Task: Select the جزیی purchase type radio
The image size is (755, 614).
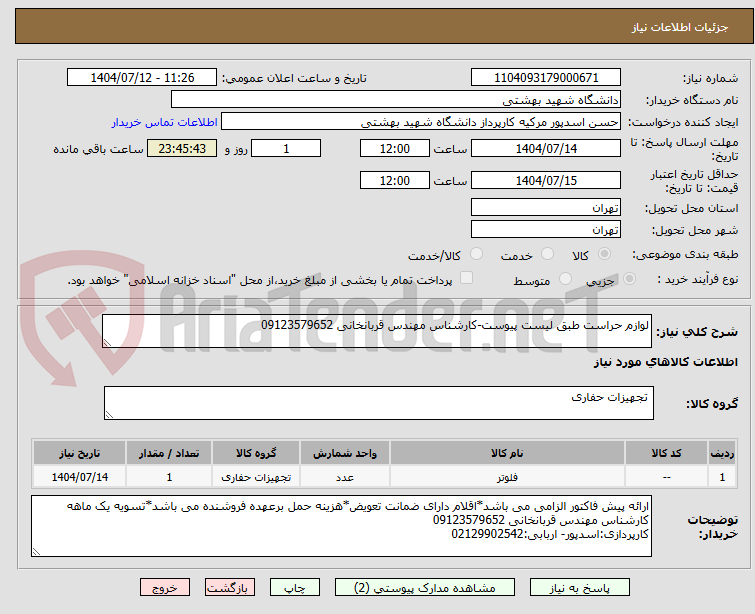Action: point(629,279)
